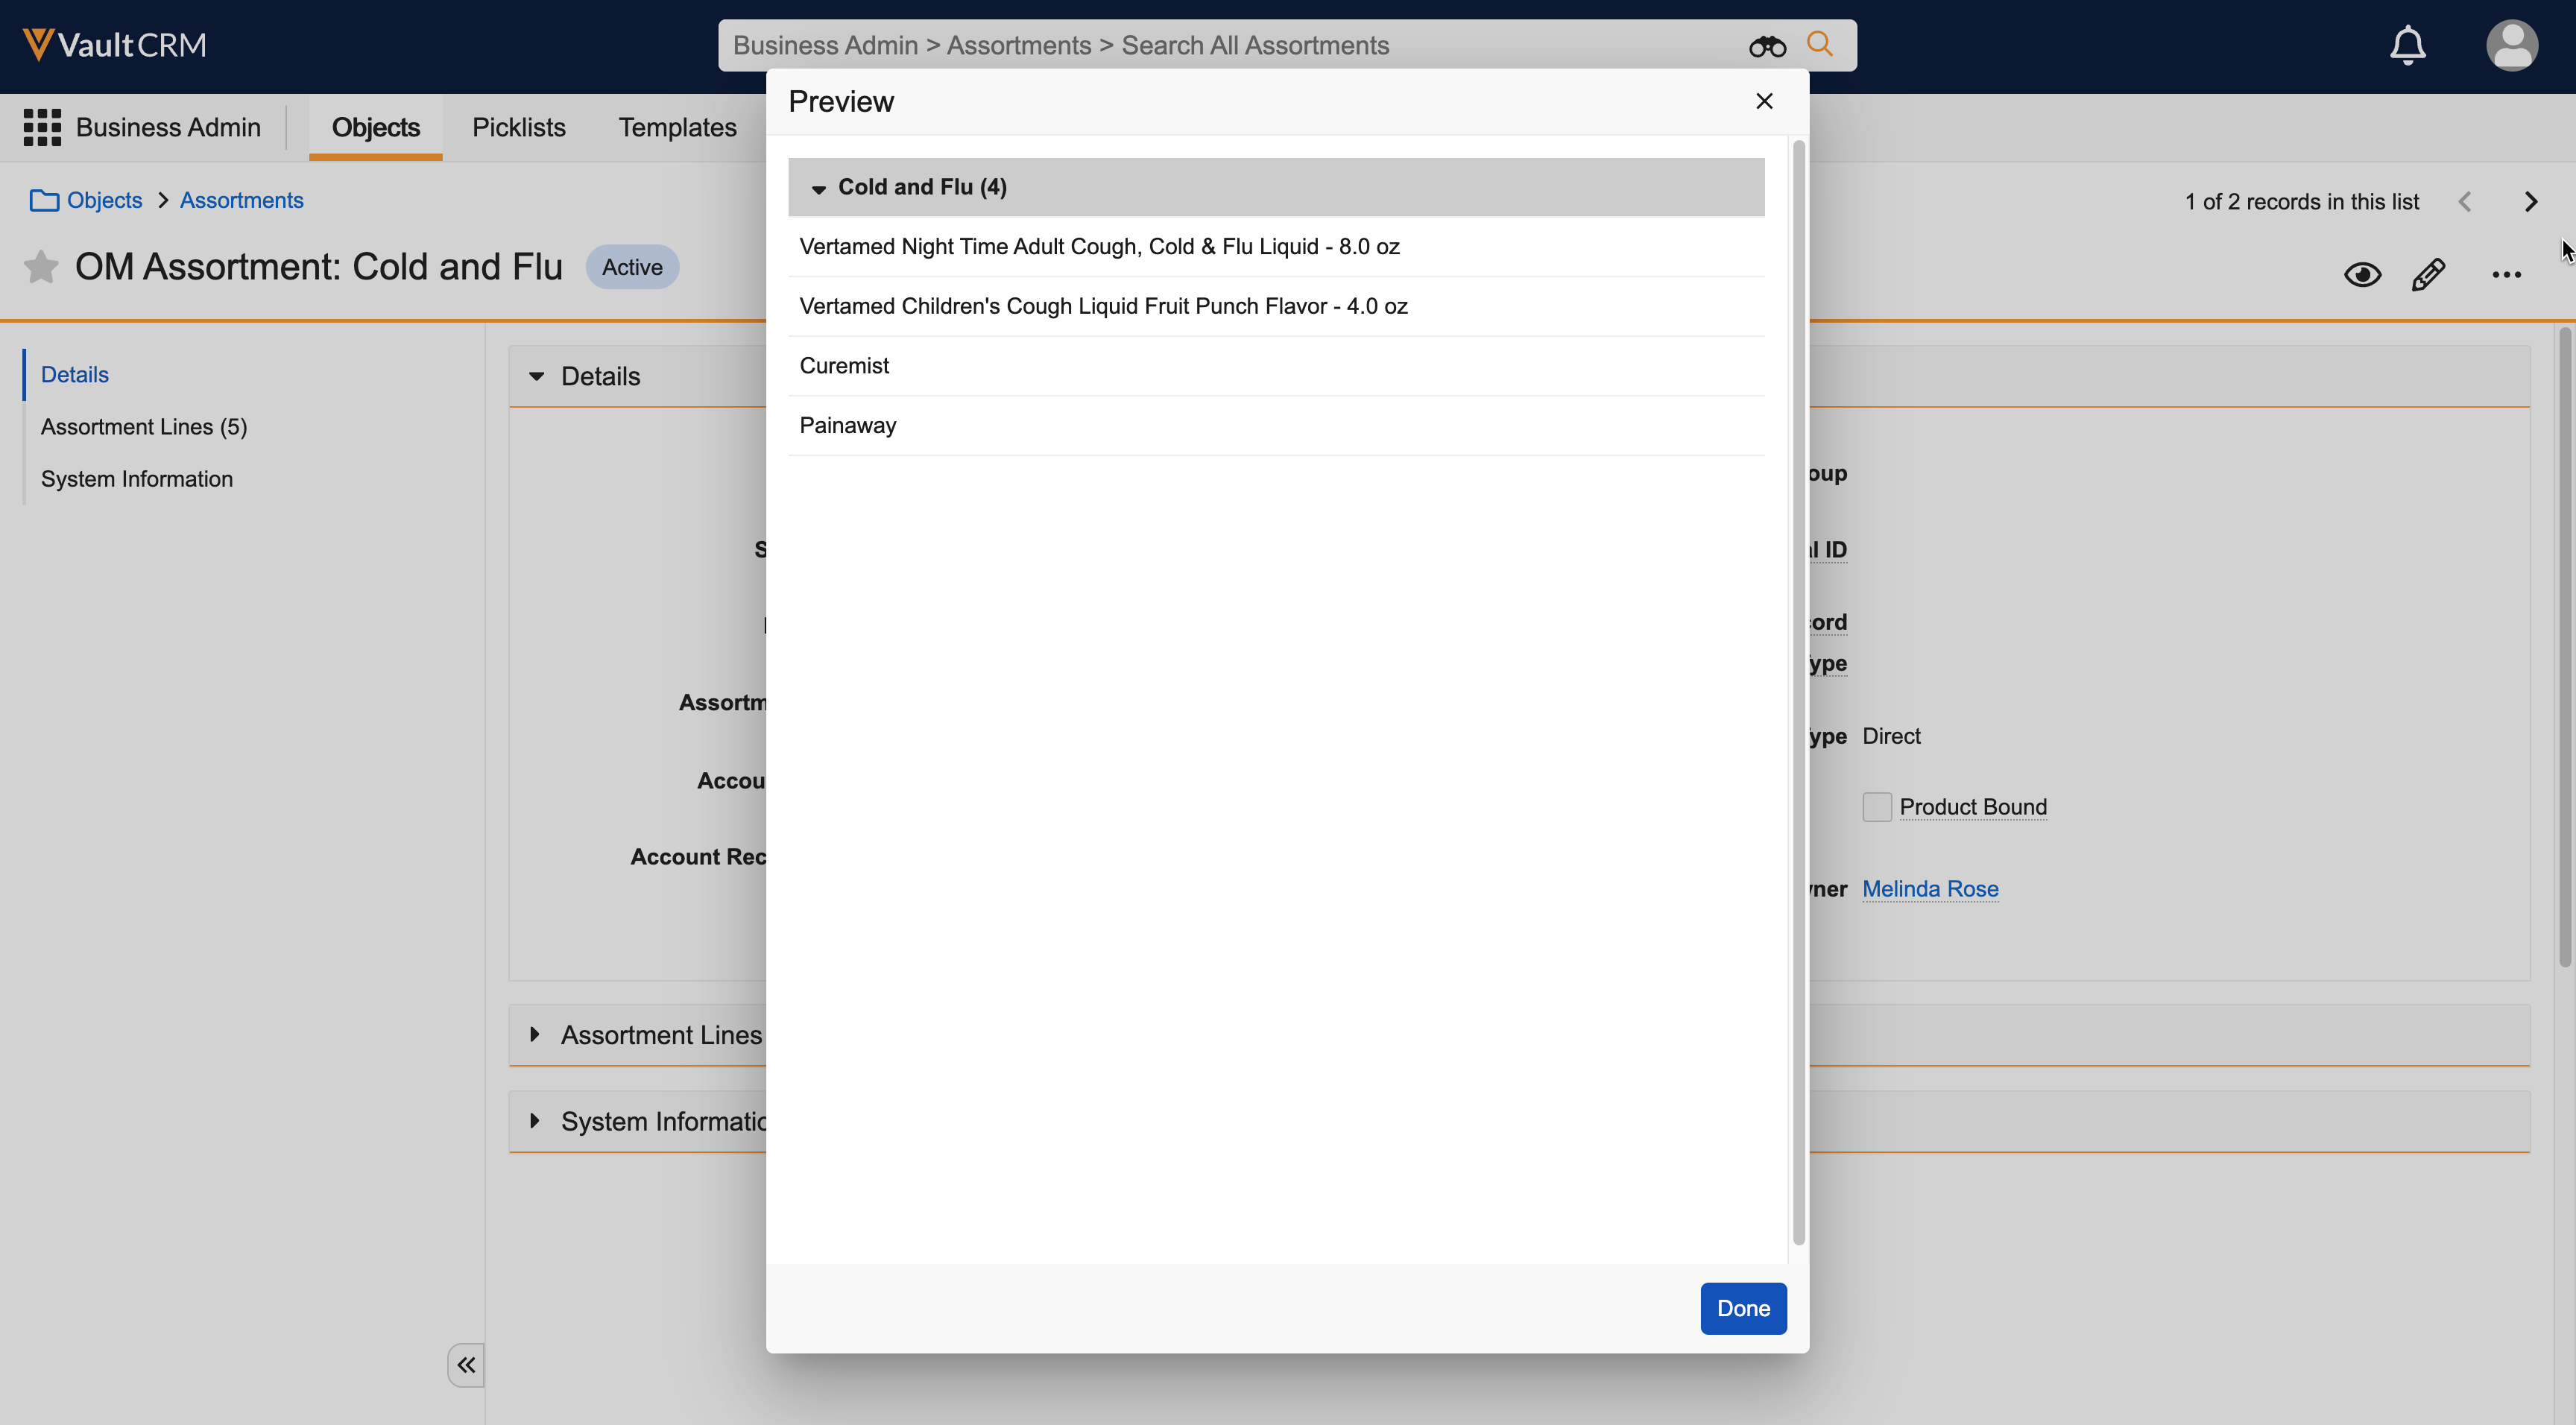Screen dimensions: 2576x1425
Task: Toggle the eye preview icon
Action: pos(2362,274)
